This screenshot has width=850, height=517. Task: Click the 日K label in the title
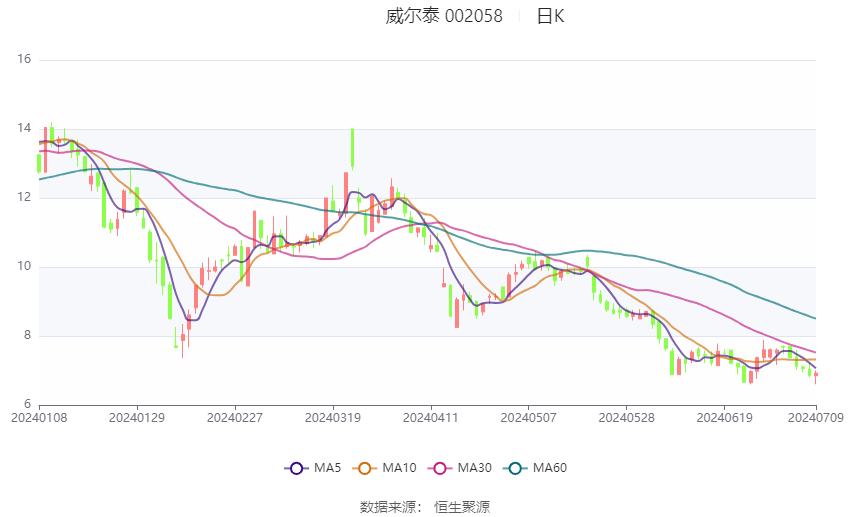[x=550, y=16]
